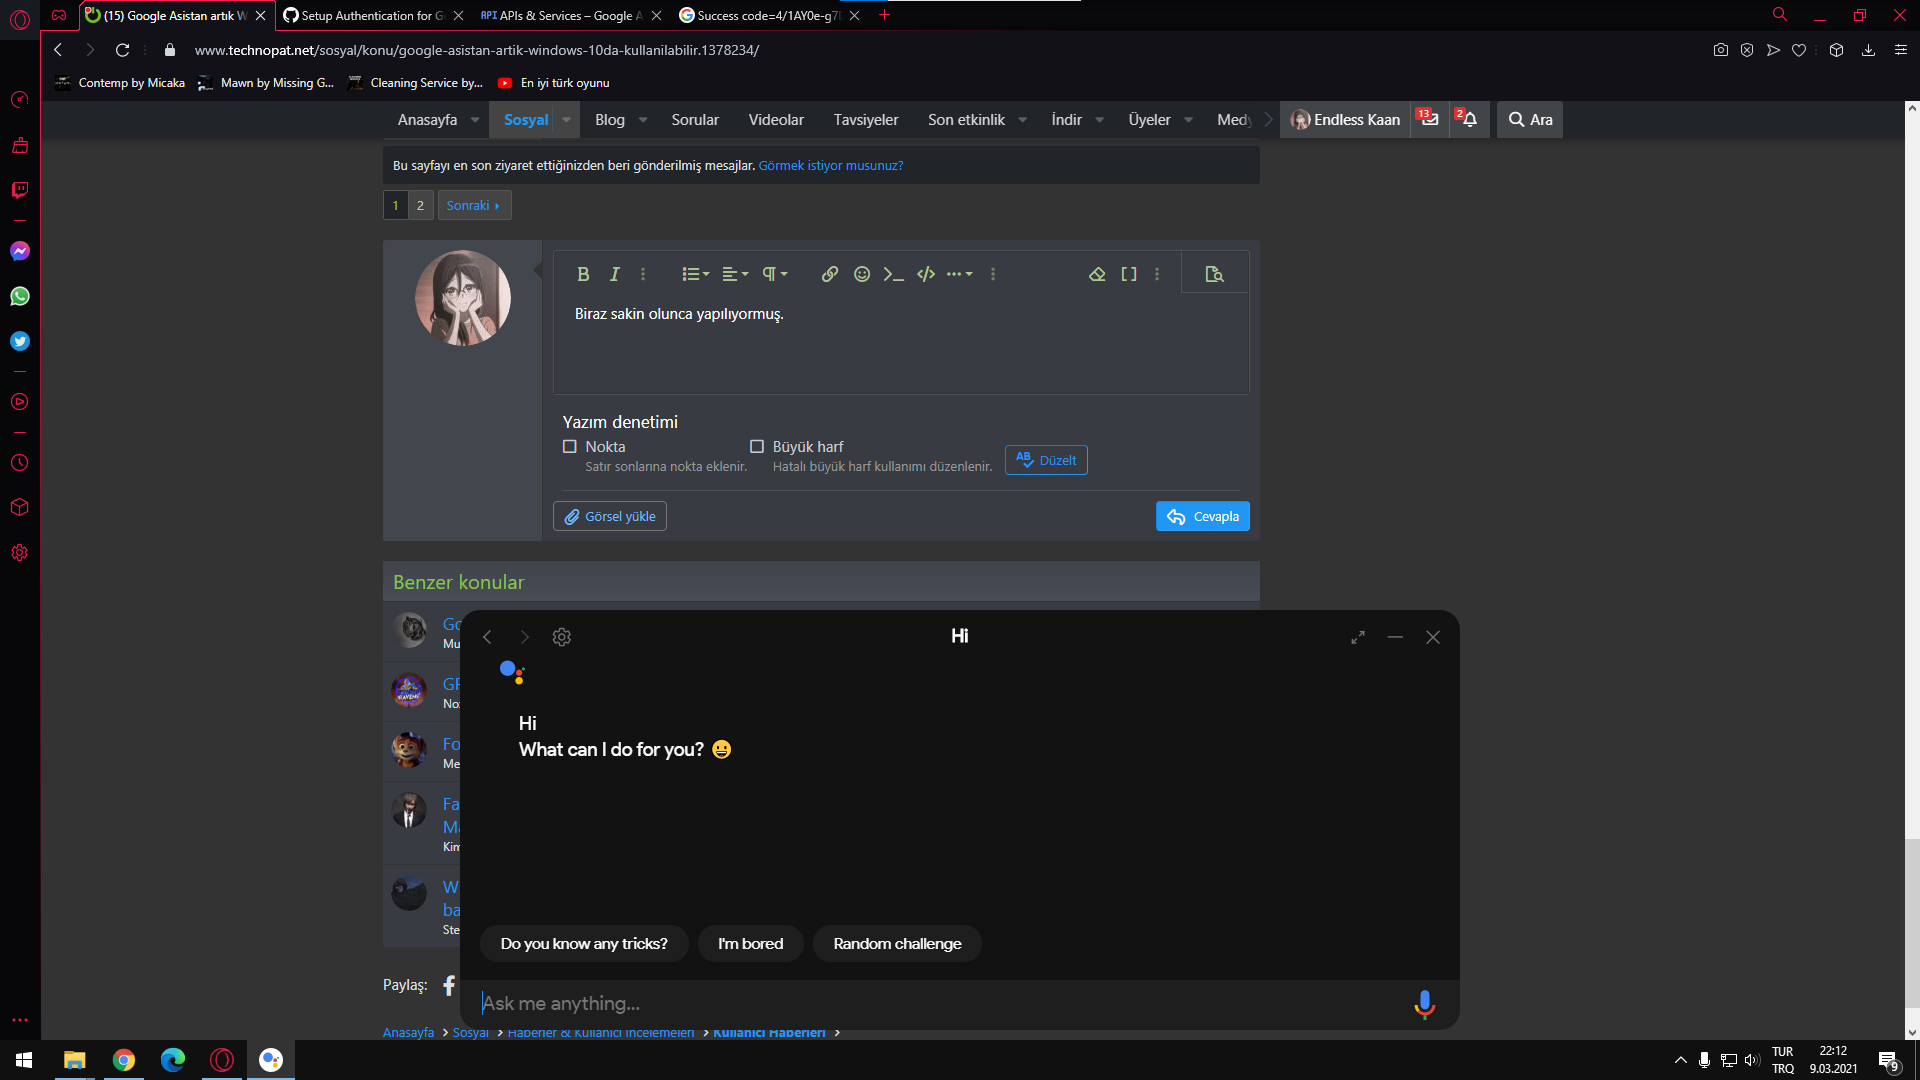Expand the Sosyal menu dropdown arrow
This screenshot has height=1080, width=1920.
point(567,120)
